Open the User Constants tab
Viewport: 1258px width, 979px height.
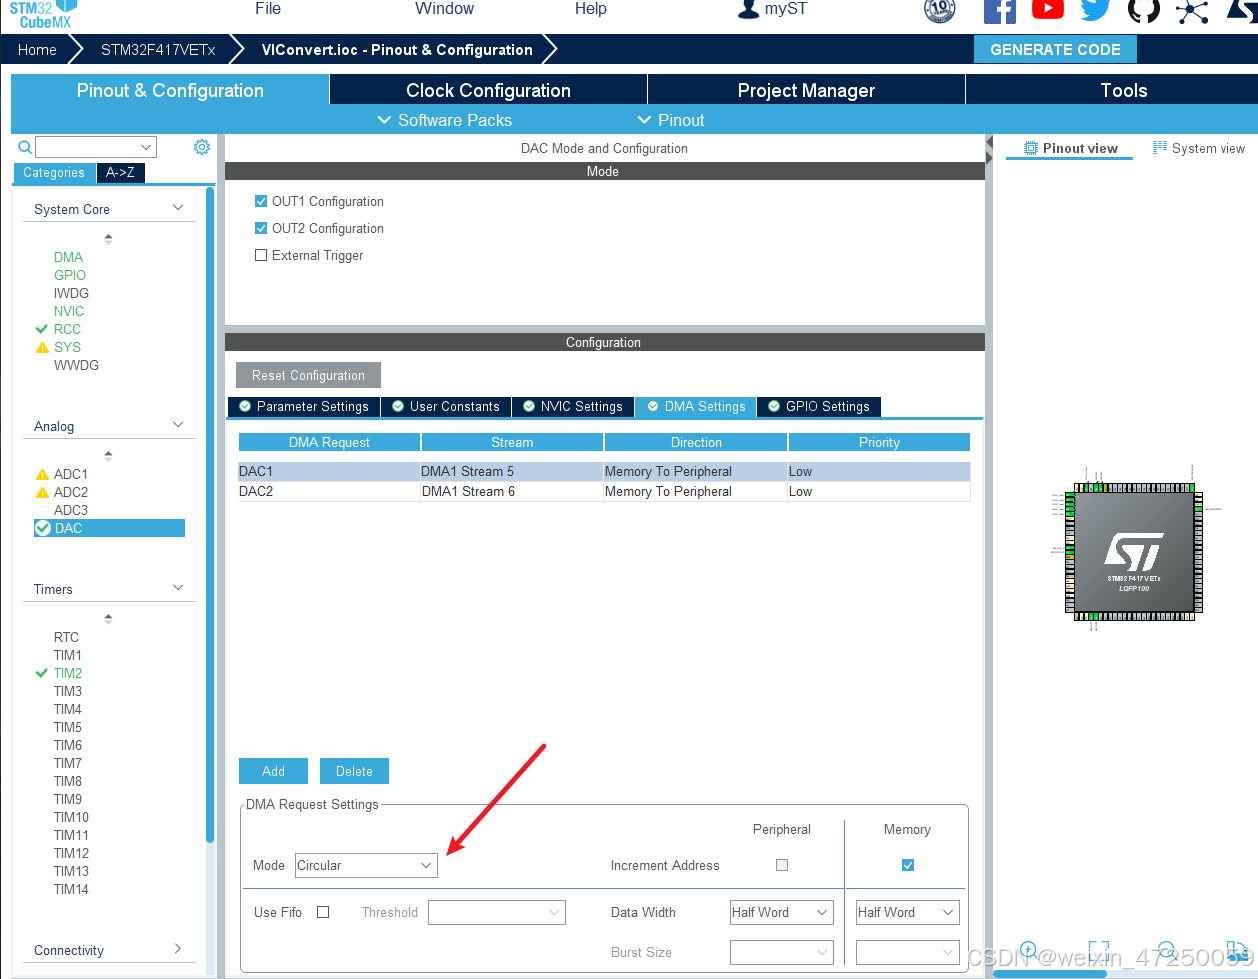click(x=446, y=407)
